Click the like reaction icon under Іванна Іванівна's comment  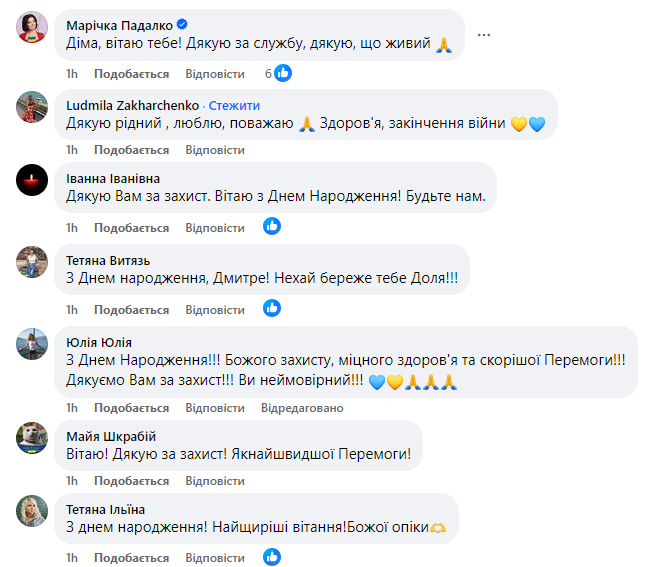tap(272, 226)
